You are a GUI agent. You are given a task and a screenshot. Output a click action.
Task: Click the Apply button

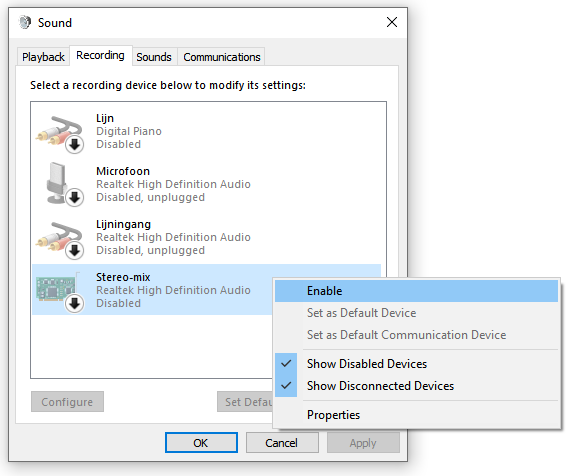pos(363,443)
